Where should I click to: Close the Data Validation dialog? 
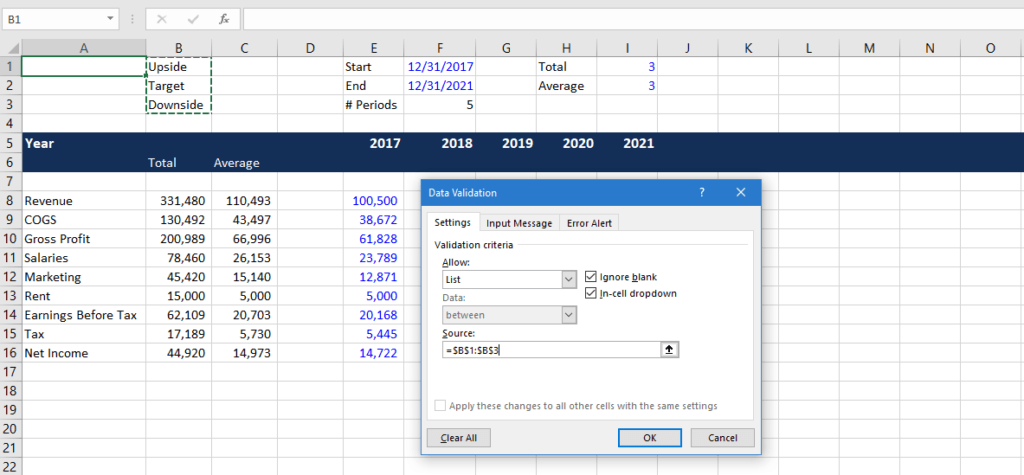(741, 192)
